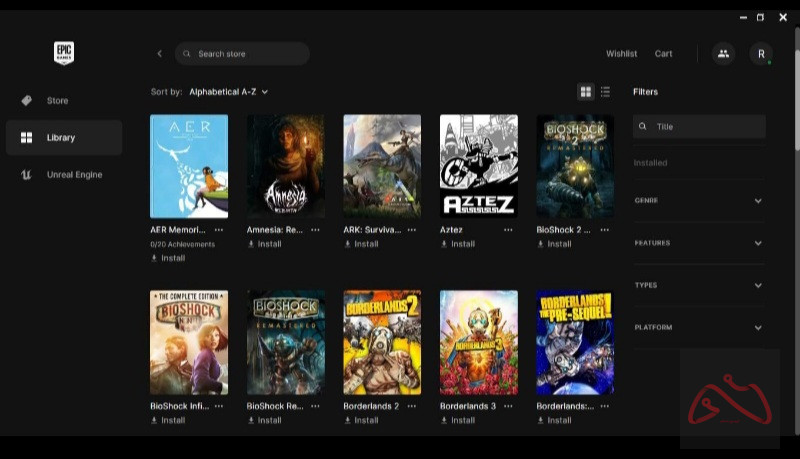Open options menu for Borderlands 2

click(x=412, y=407)
